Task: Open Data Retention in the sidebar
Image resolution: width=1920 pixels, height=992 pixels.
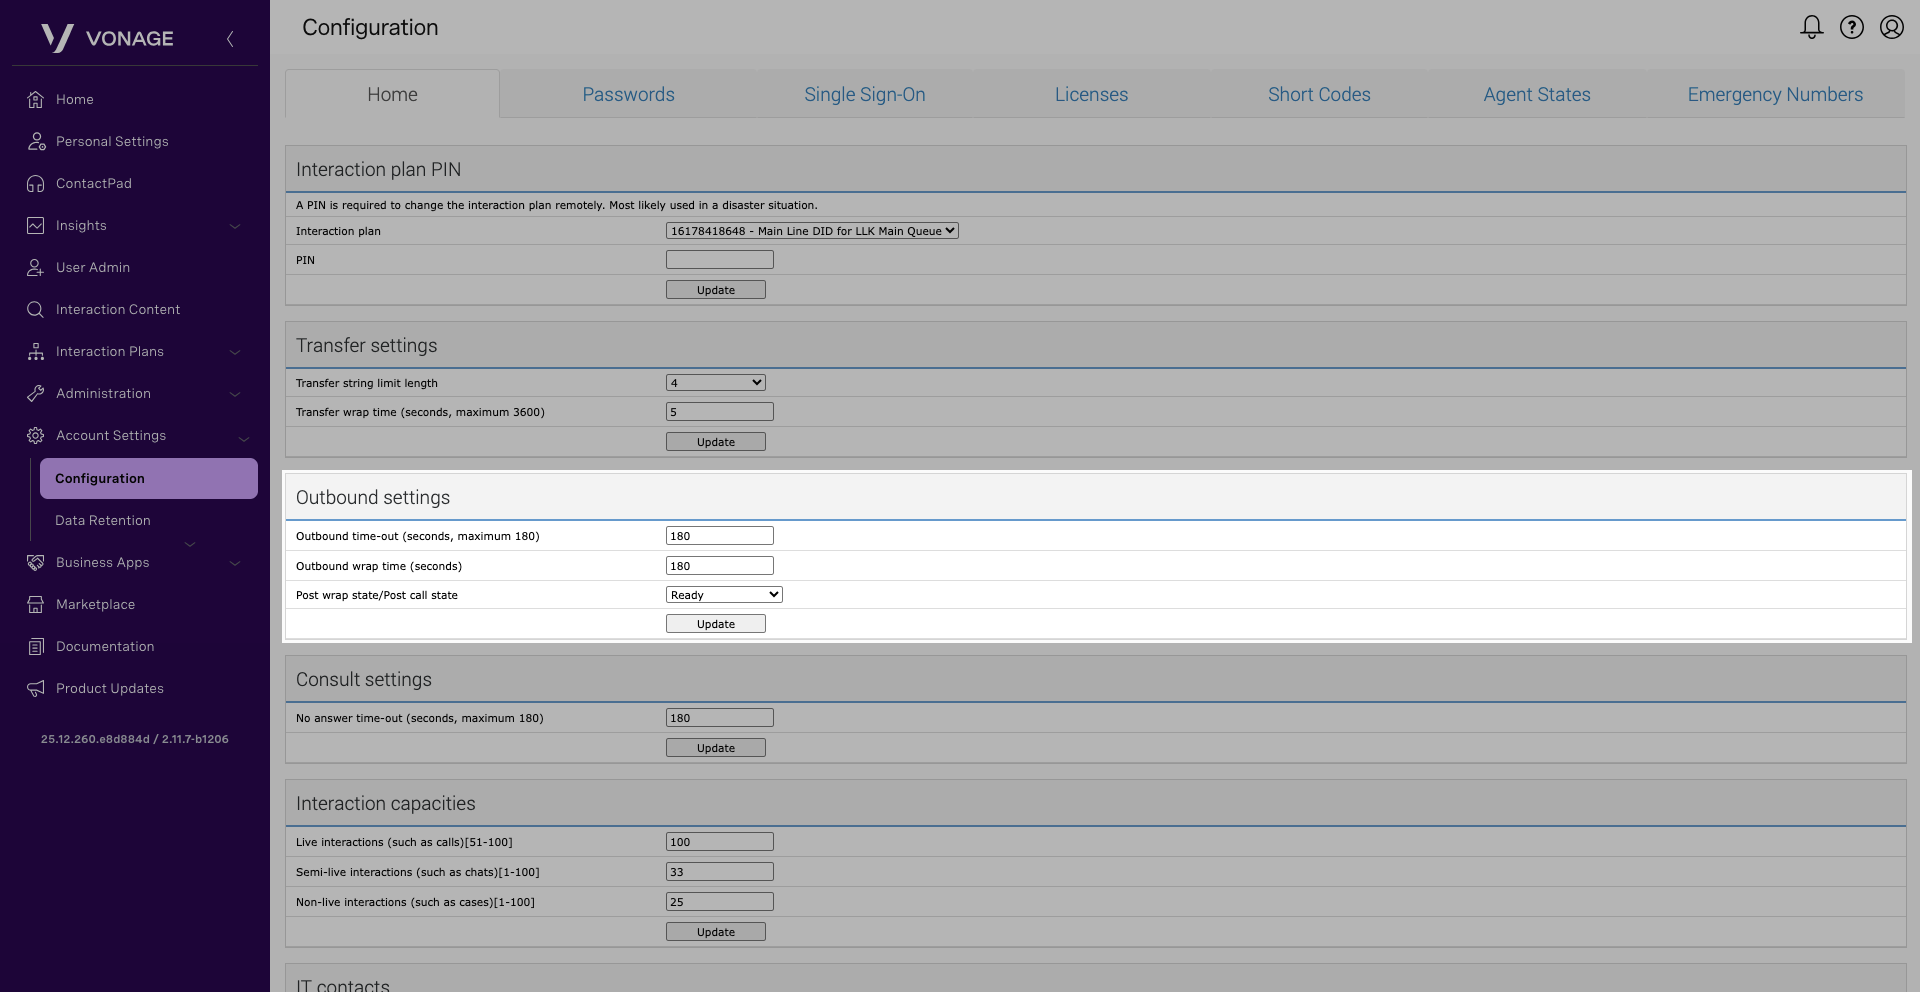Action: tap(103, 521)
